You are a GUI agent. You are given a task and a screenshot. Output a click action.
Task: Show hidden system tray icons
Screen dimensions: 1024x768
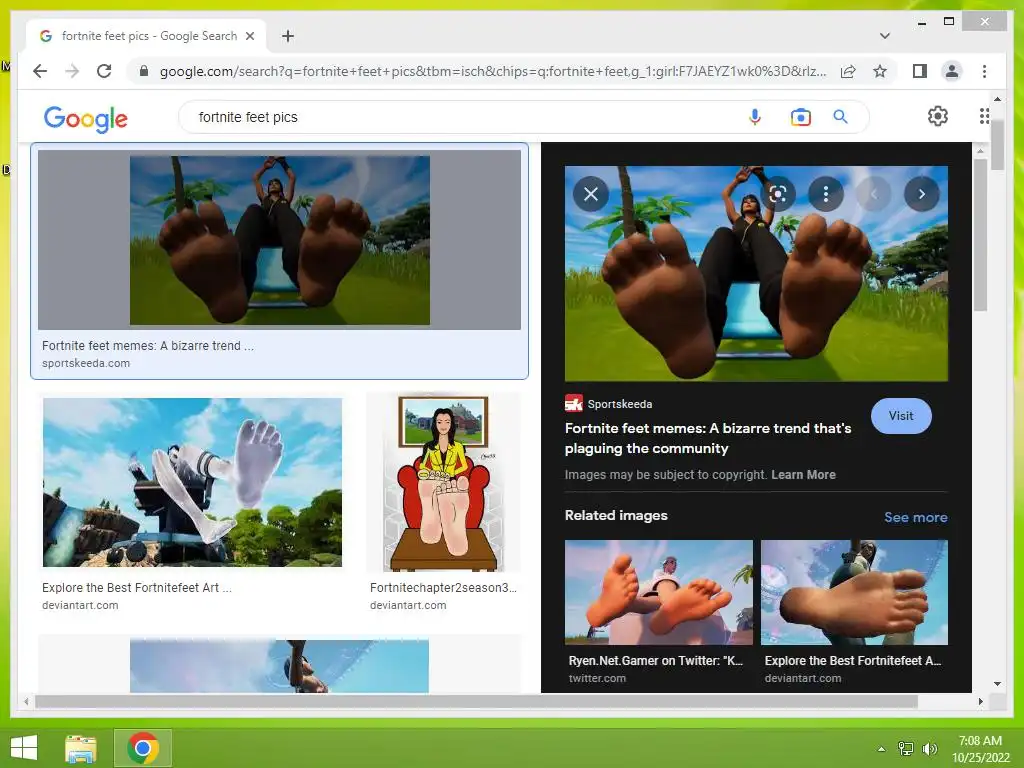coord(881,749)
